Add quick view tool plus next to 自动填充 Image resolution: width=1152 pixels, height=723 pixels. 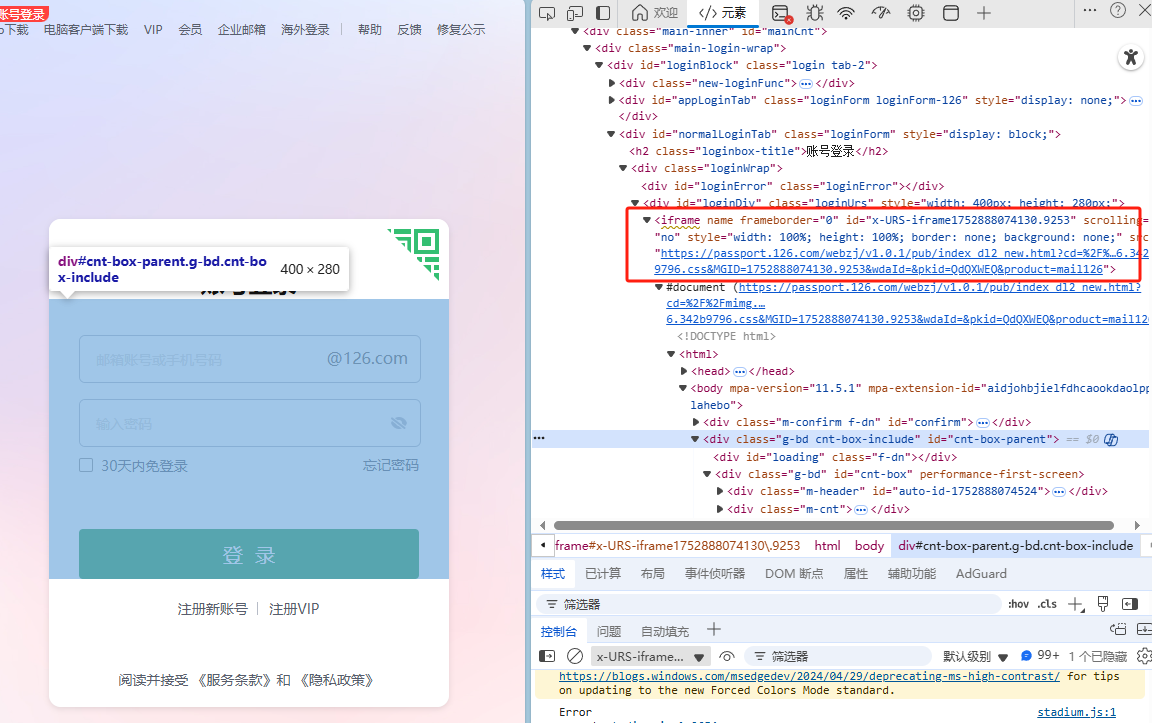click(x=713, y=629)
